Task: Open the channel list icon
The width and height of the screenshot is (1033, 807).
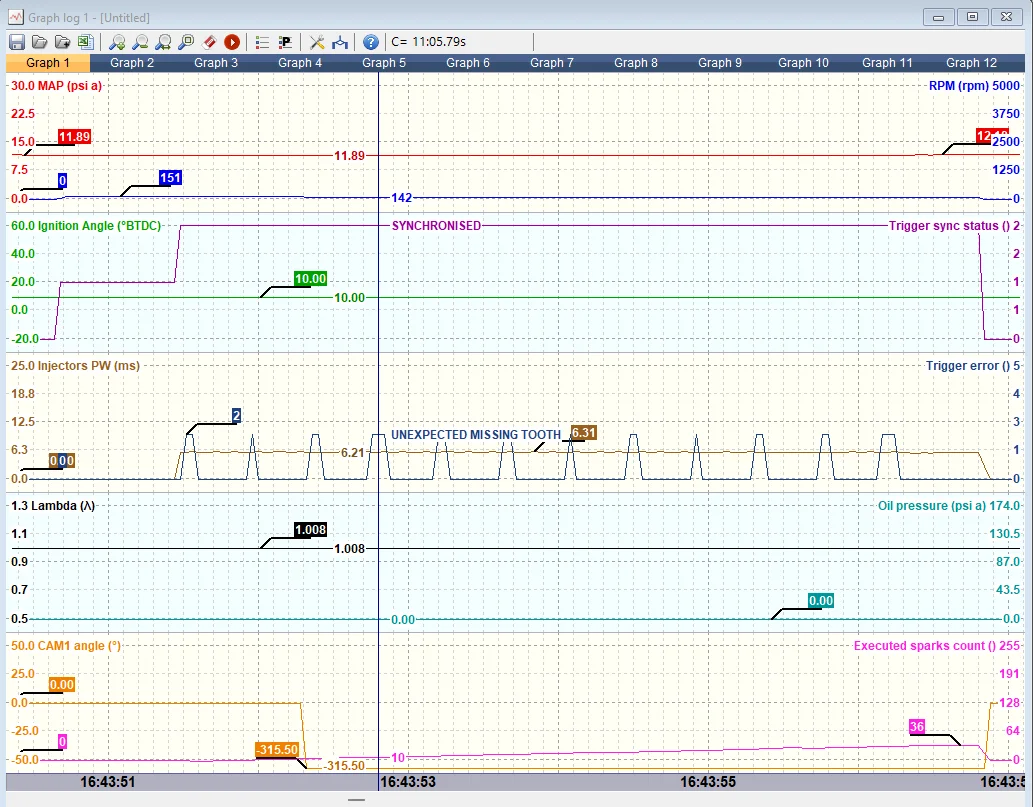Action: coord(262,42)
